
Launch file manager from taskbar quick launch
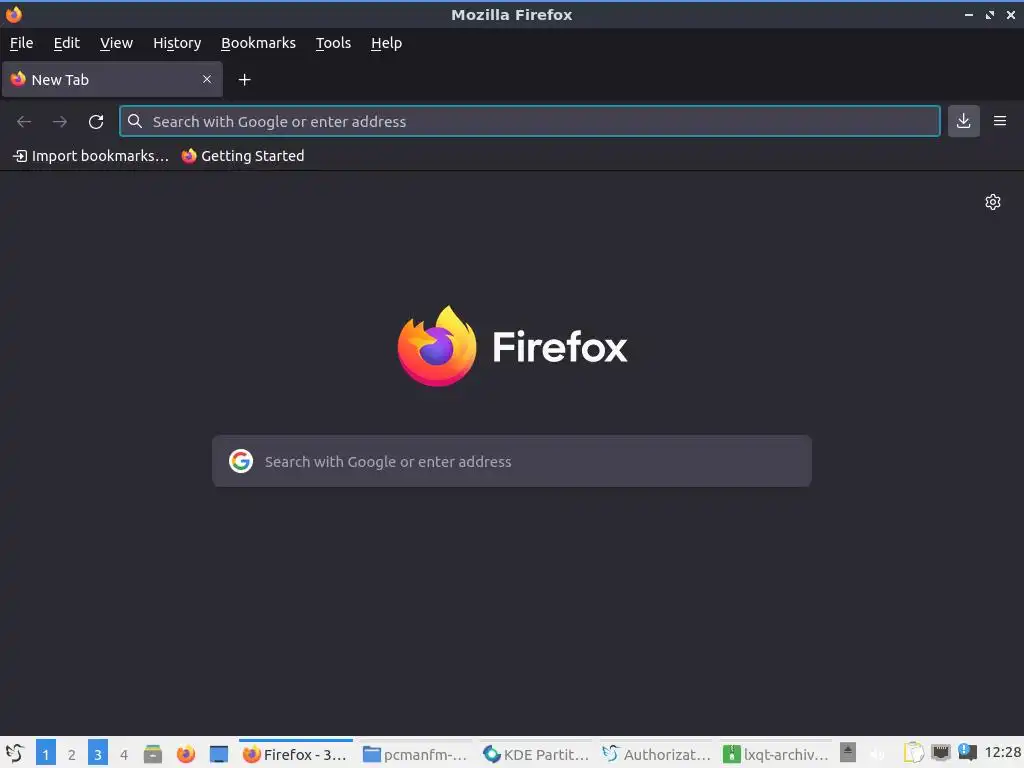tap(153, 754)
